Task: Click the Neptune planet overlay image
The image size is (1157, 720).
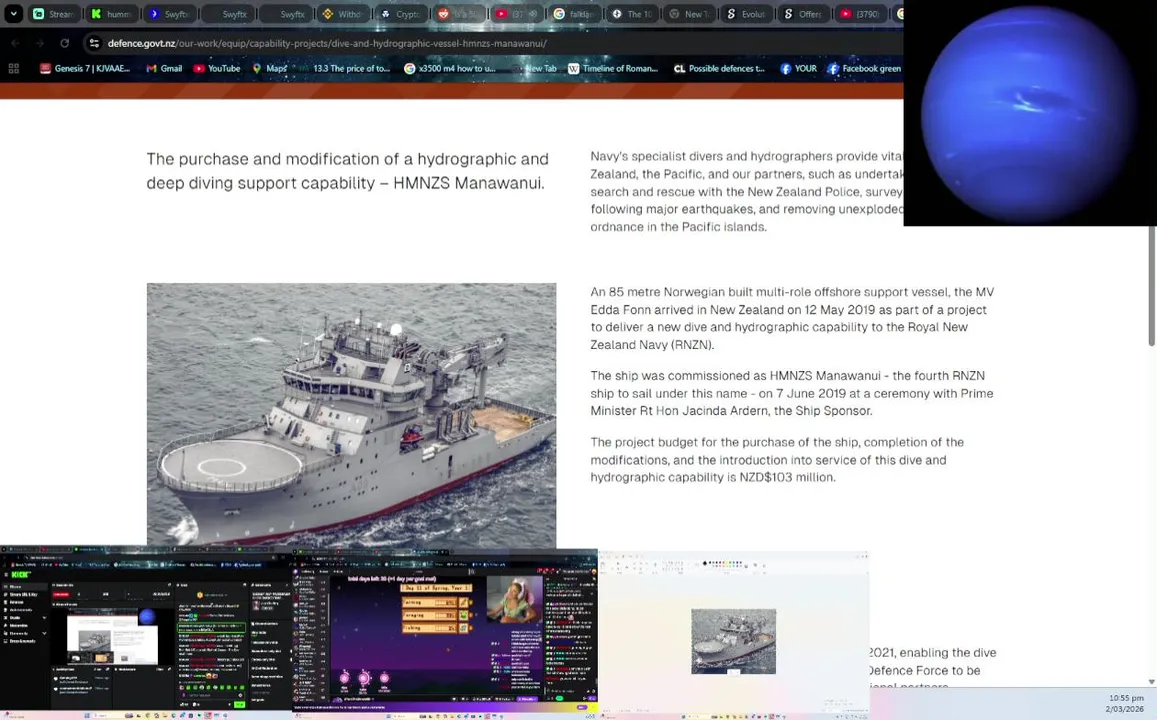Action: coord(1030,113)
